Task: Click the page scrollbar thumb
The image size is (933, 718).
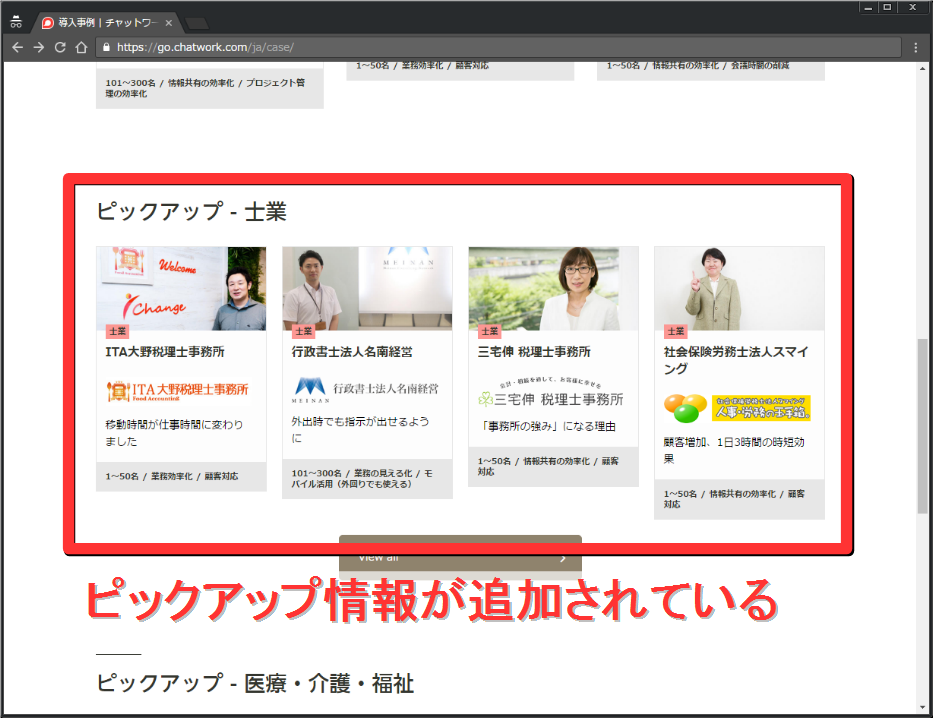Action: pyautogui.click(x=922, y=425)
